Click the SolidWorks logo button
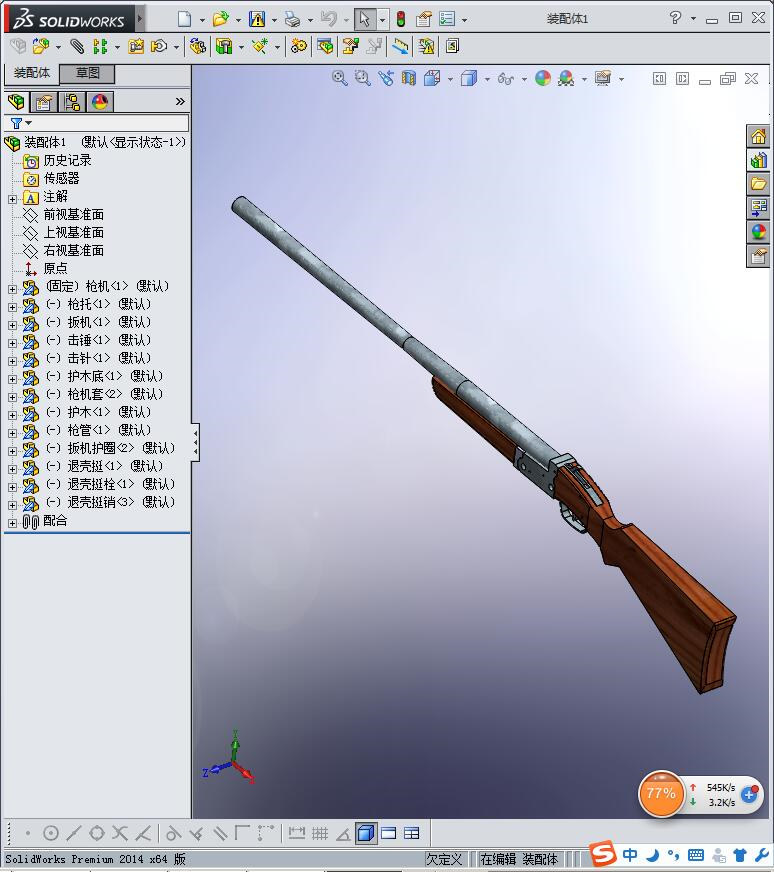The height and width of the screenshot is (872, 774). 70,19
